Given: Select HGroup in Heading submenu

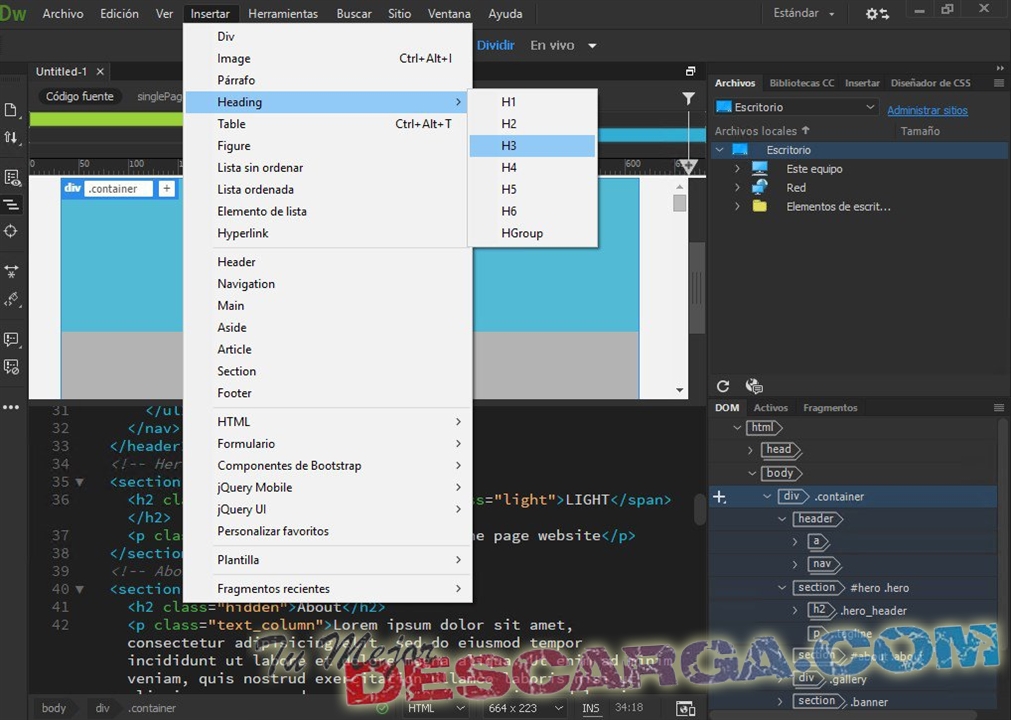Looking at the screenshot, I should point(533,233).
